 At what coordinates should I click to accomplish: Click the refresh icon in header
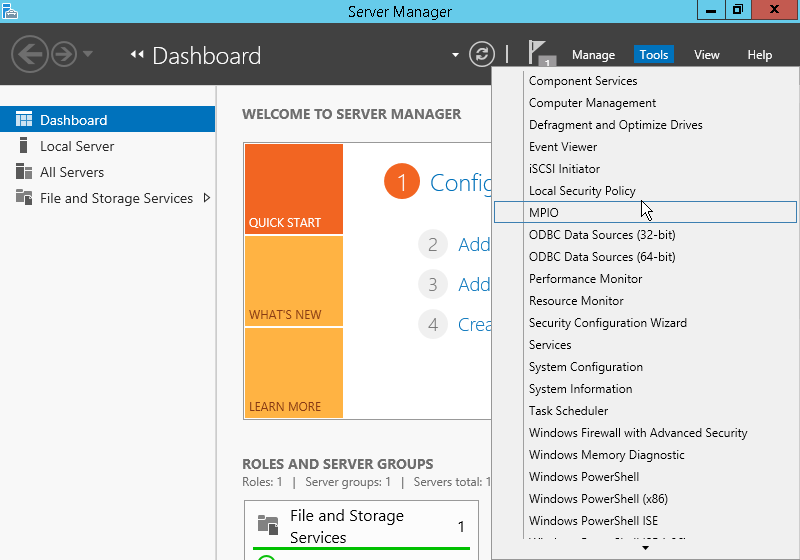[482, 54]
